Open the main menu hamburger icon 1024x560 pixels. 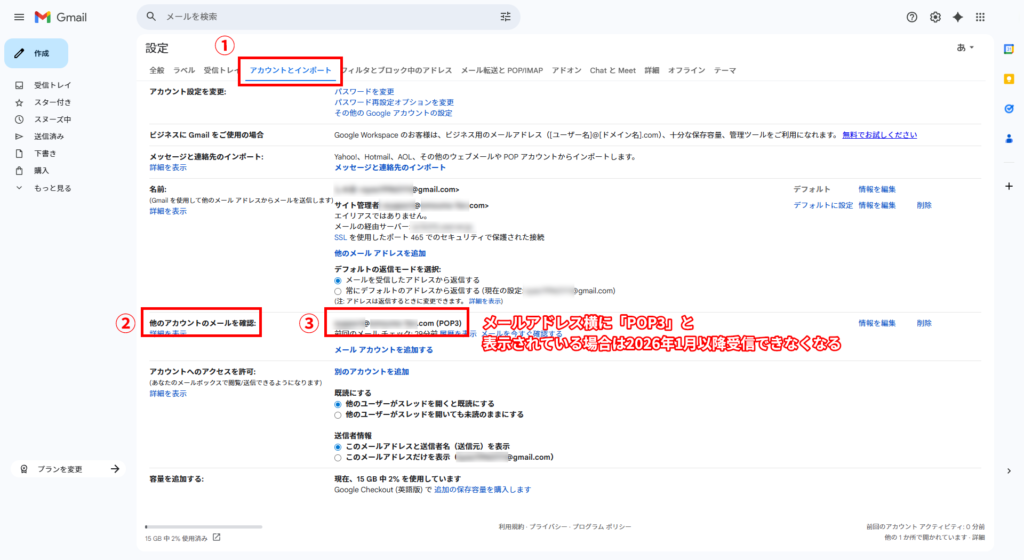point(18,17)
